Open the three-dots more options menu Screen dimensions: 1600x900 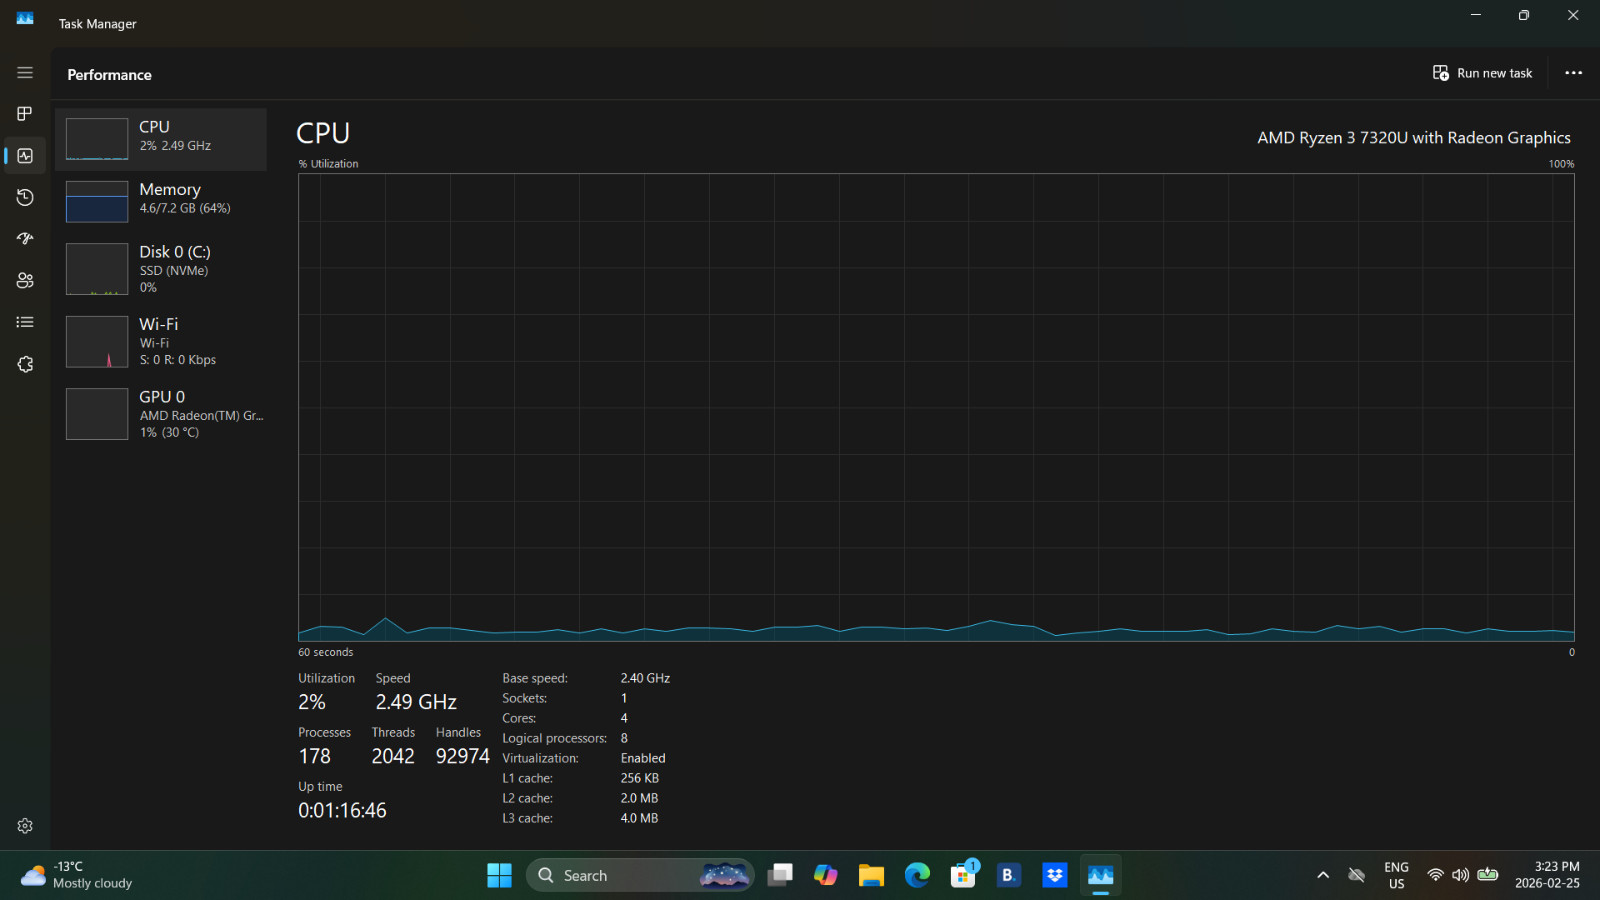(x=1573, y=73)
